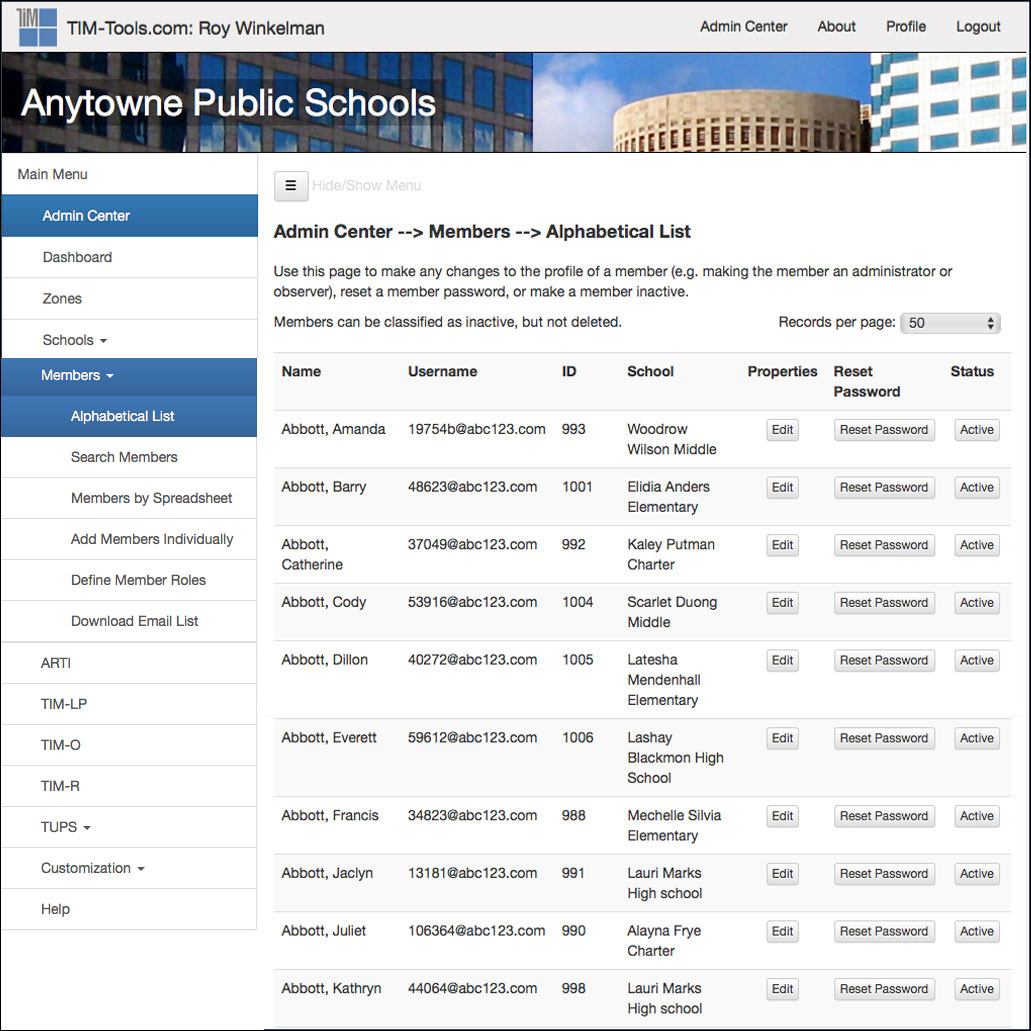Click the Anytowne Public Schools banner image
The height and width of the screenshot is (1031, 1031).
point(514,103)
